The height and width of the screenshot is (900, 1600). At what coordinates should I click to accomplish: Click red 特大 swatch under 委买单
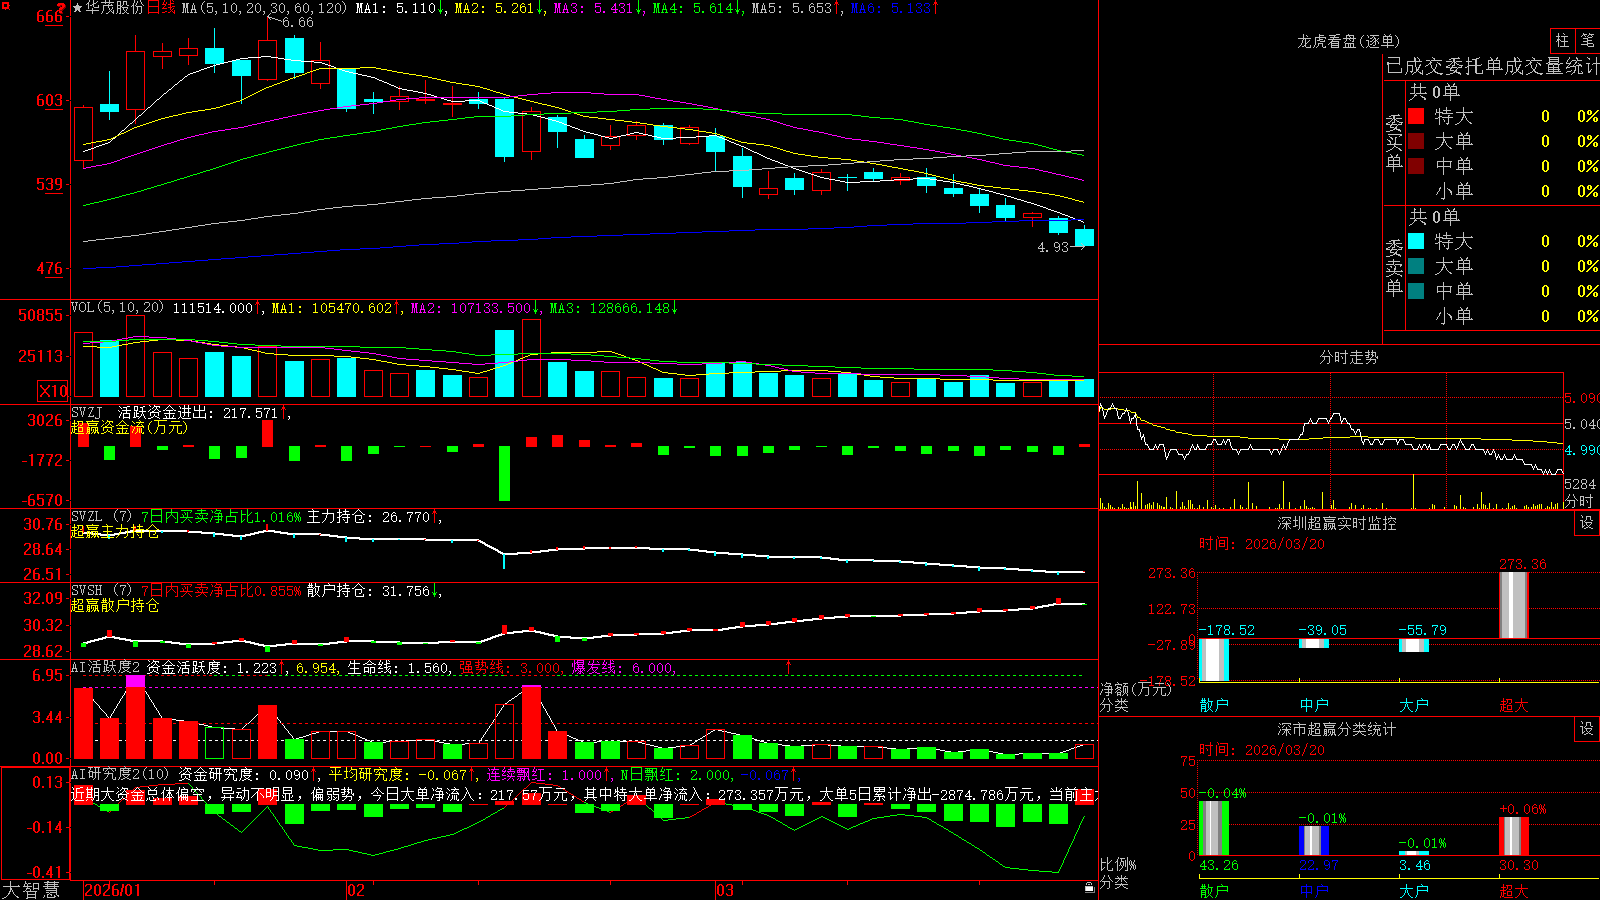[1416, 116]
